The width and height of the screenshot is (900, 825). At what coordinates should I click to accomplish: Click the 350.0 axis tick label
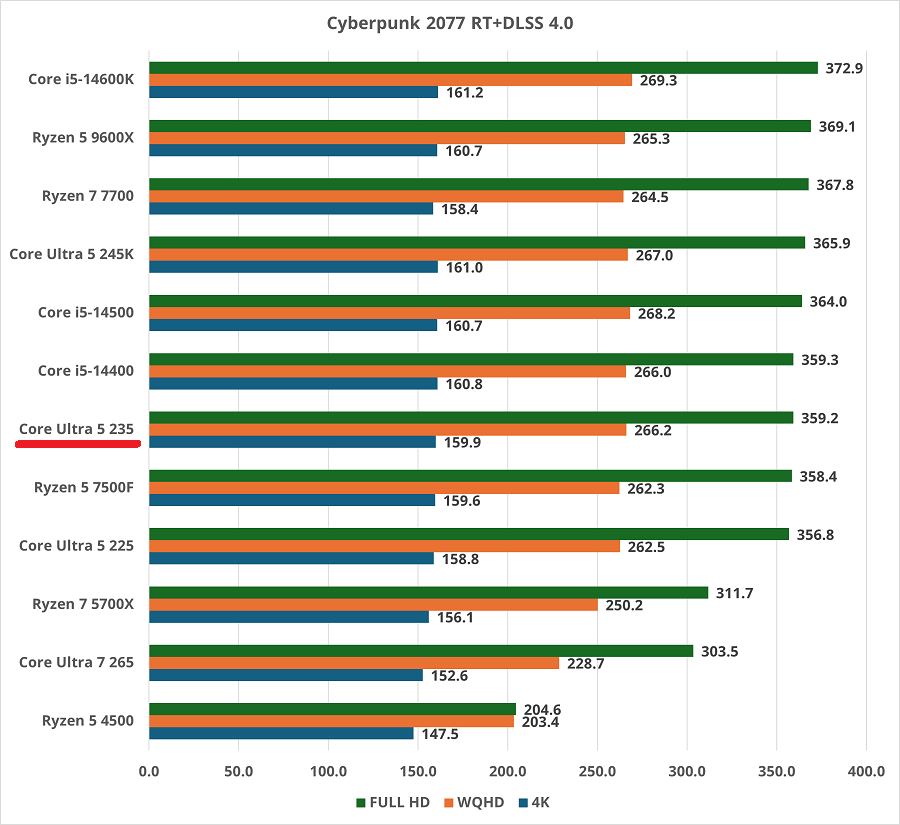click(x=777, y=772)
